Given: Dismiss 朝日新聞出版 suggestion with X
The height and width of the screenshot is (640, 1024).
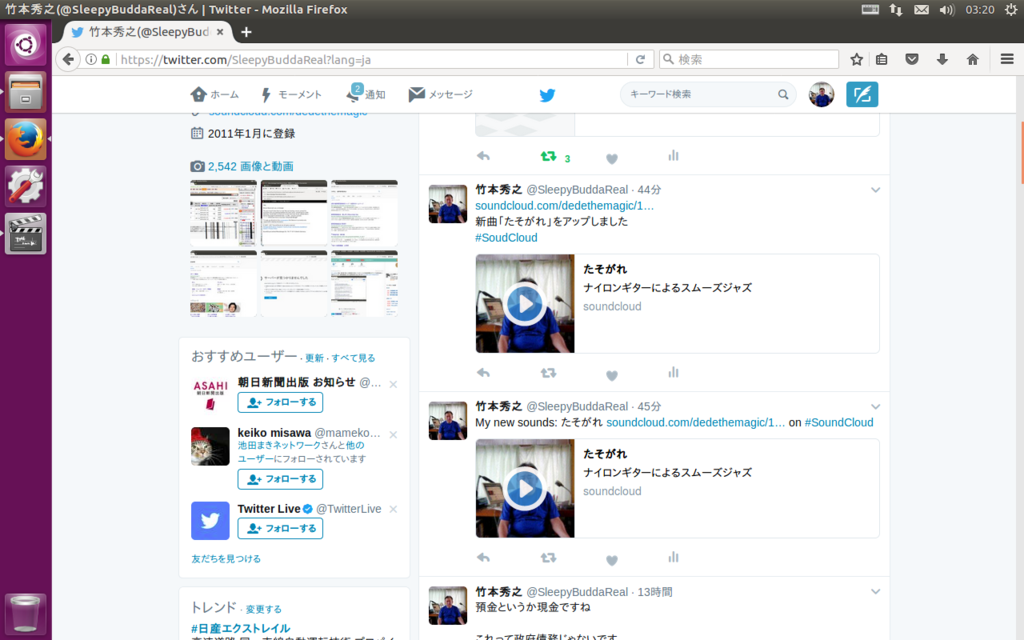Looking at the screenshot, I should point(393,384).
